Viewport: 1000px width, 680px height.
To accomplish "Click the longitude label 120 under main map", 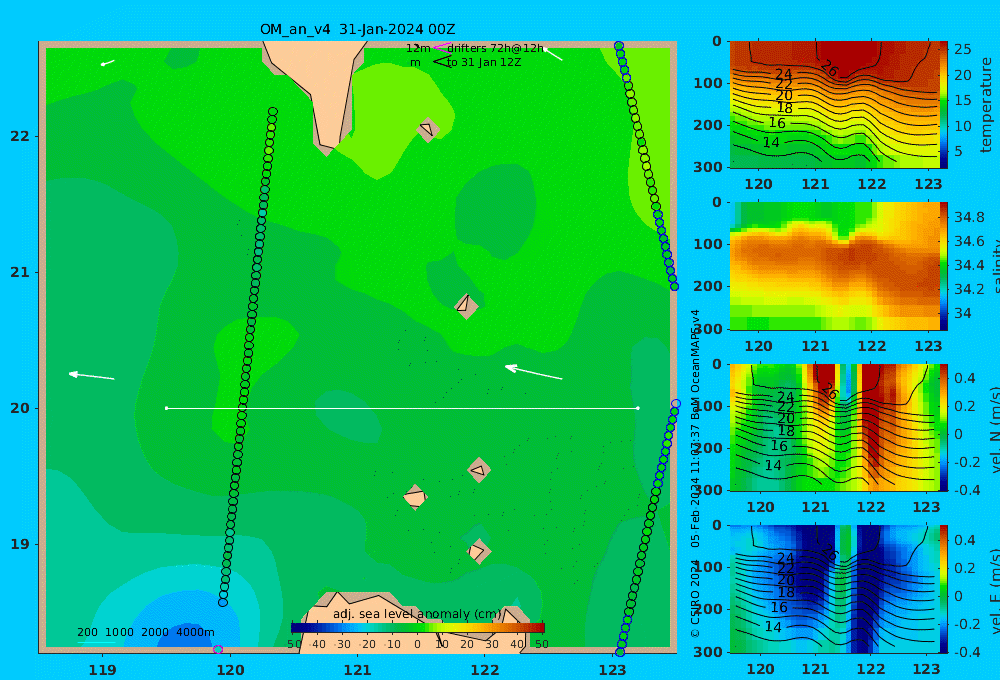I will [x=230, y=670].
